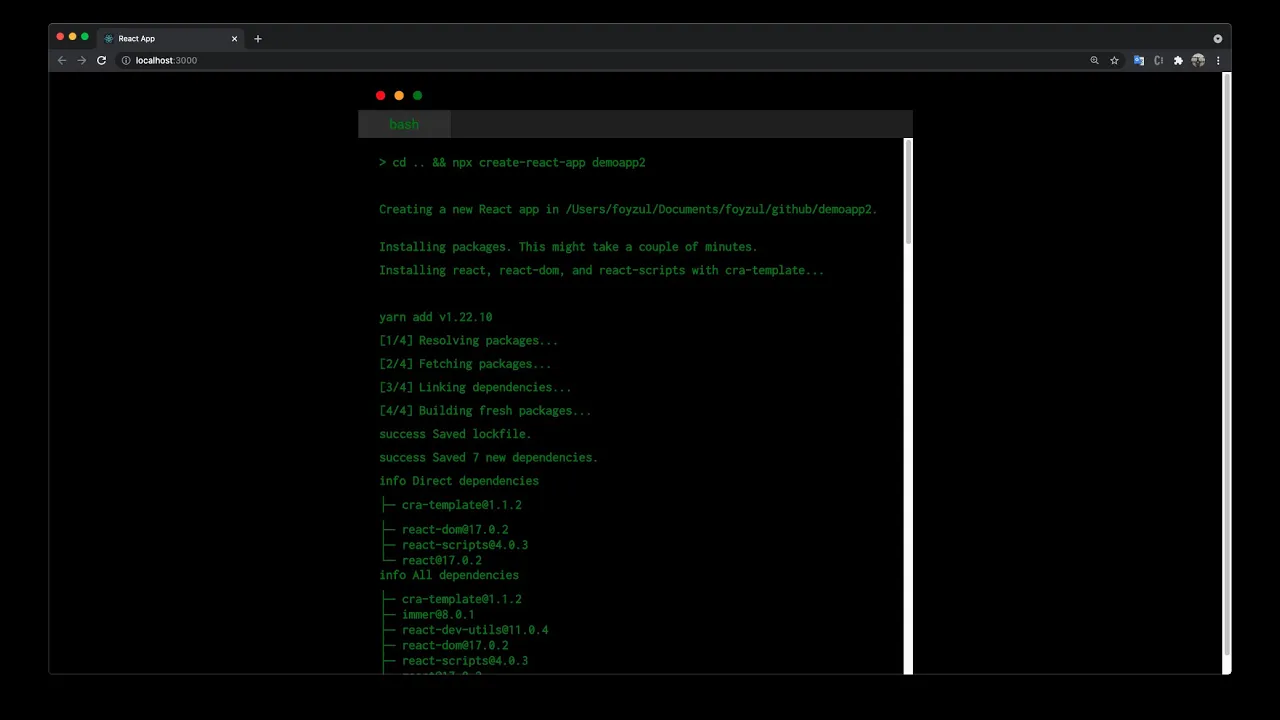Reload the localhost page
The width and height of the screenshot is (1280, 720).
101,60
